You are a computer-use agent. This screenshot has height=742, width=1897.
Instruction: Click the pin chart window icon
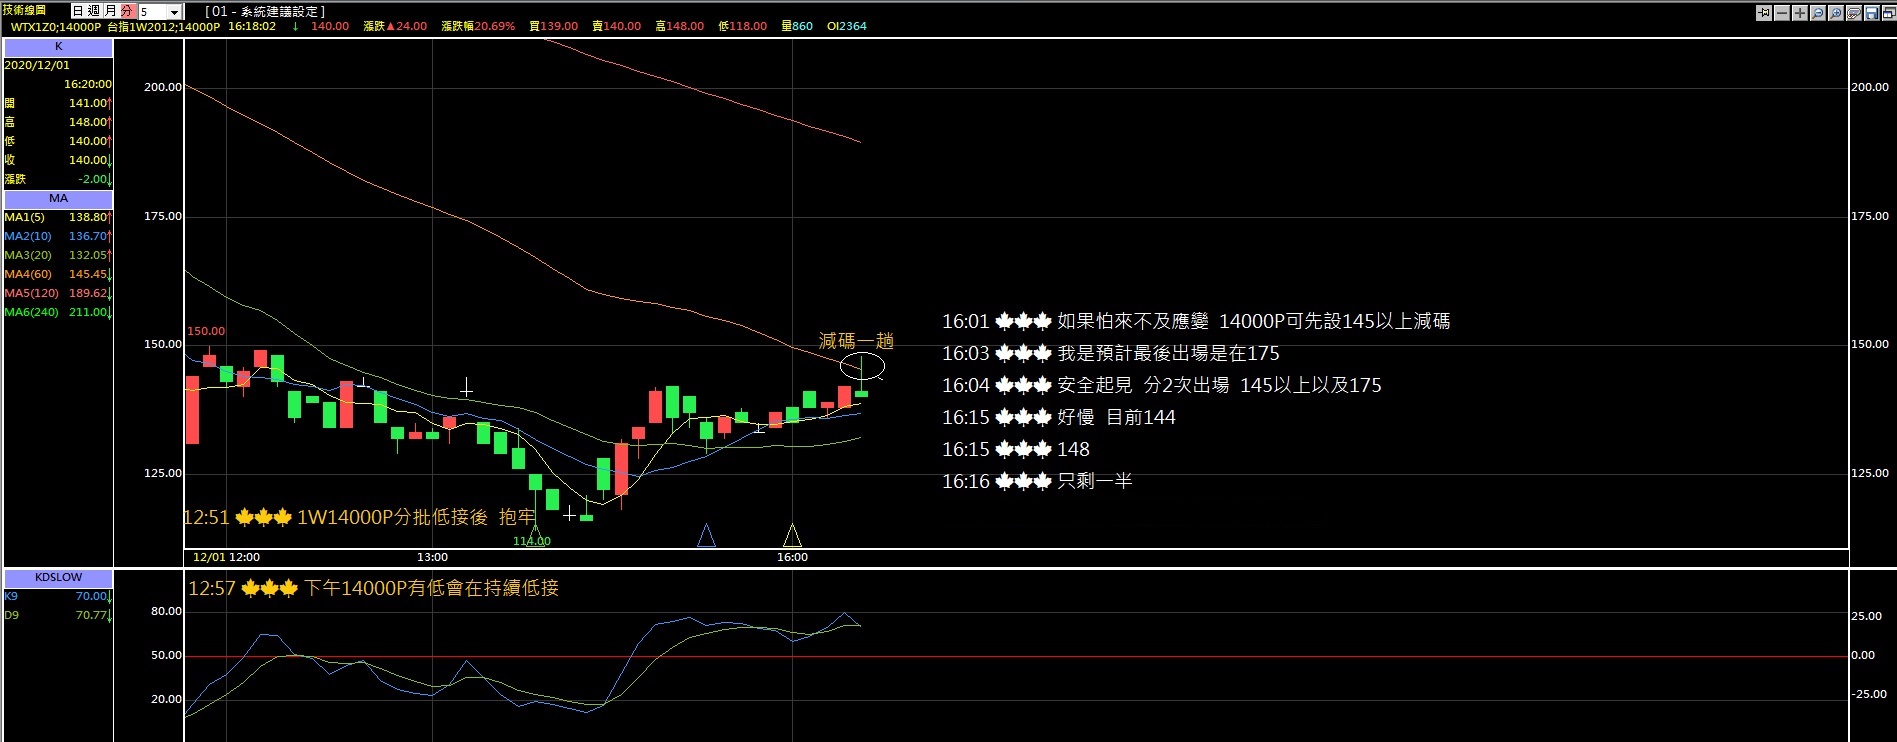[x=1764, y=13]
